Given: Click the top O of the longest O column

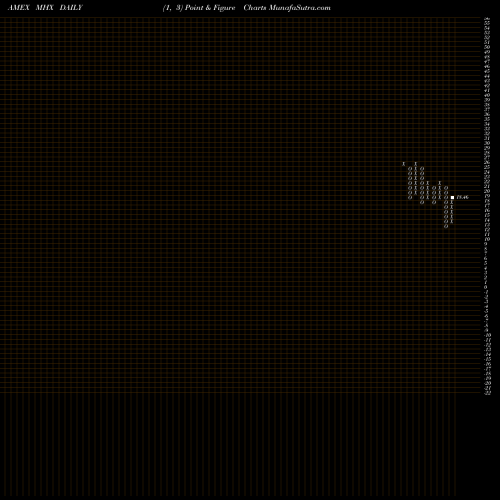Looking at the screenshot, I should coord(446,188).
